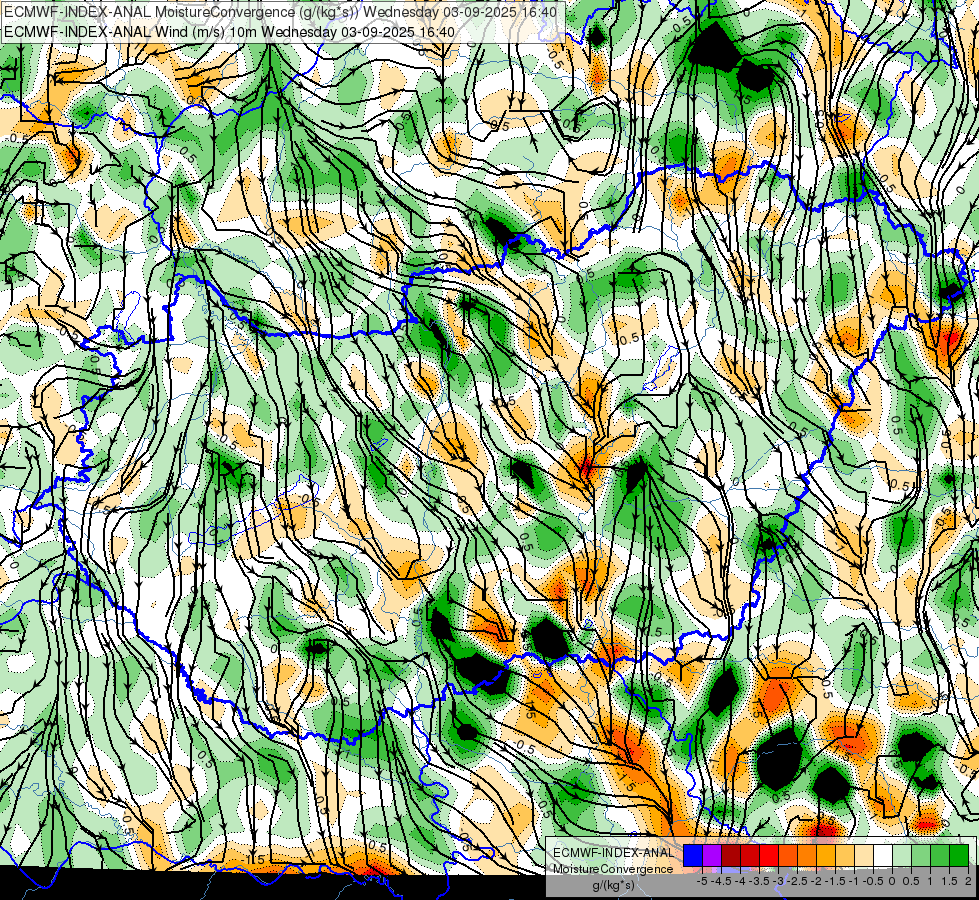Screen dimensions: 979x900
Task: Click the darkest red legend swatch
Action: (731, 855)
